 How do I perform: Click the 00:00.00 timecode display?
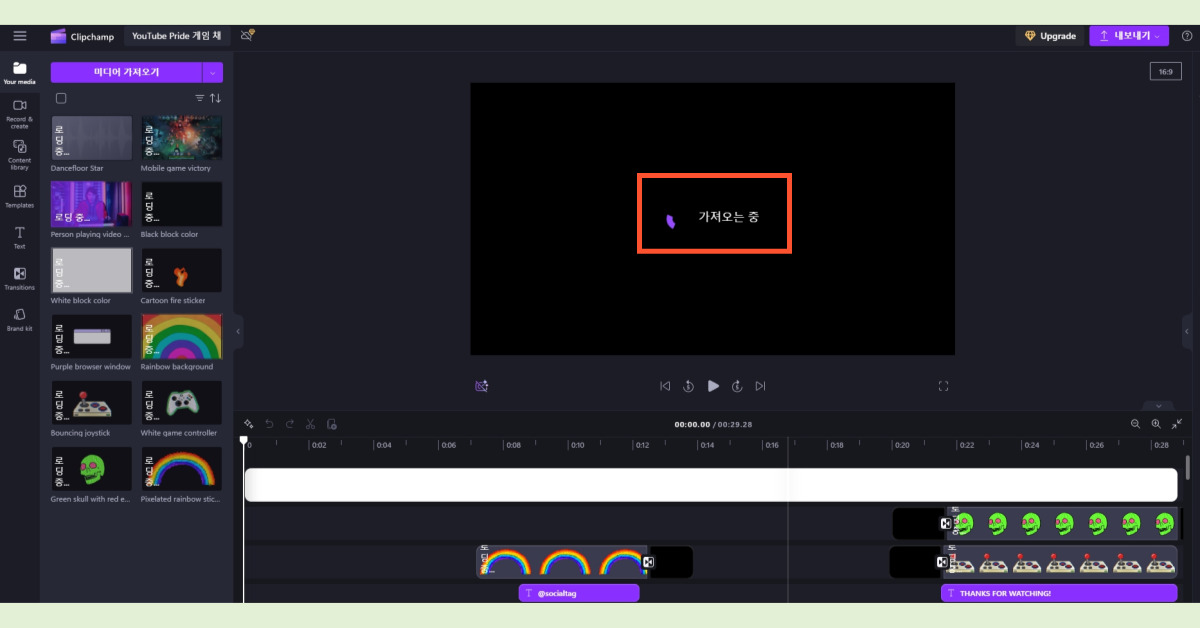(x=692, y=424)
